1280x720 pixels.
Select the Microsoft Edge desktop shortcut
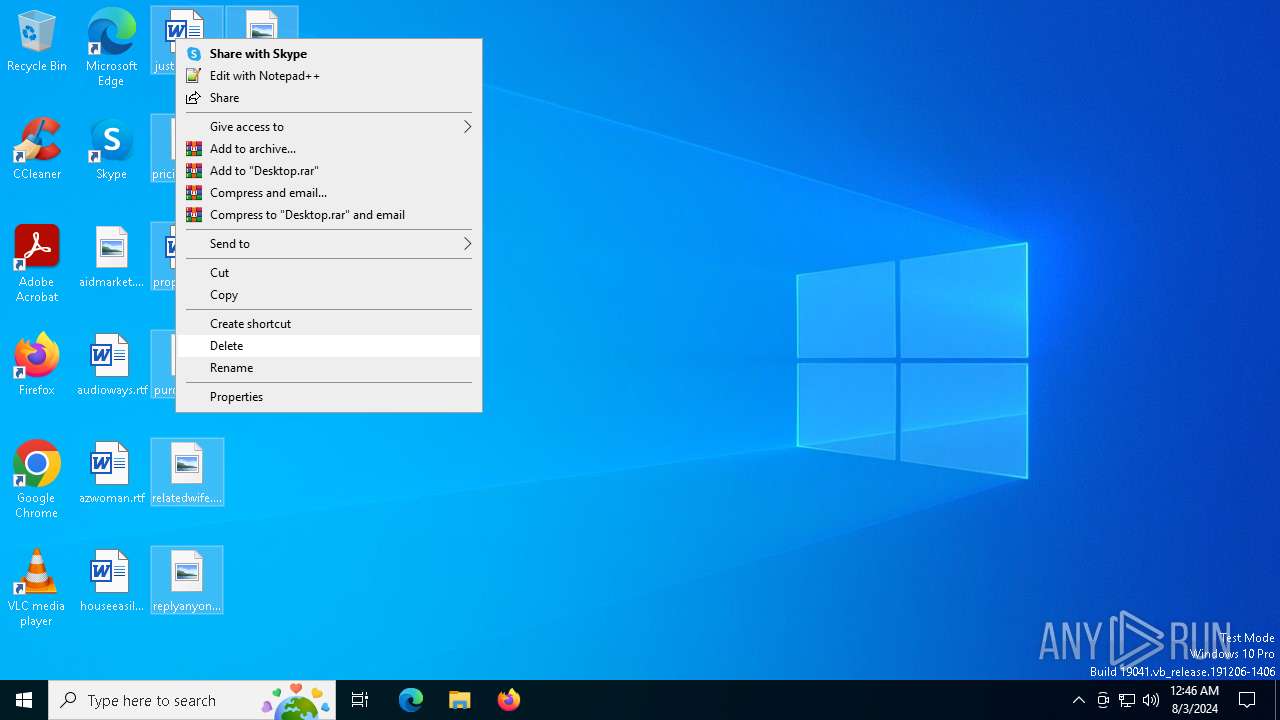[x=111, y=47]
